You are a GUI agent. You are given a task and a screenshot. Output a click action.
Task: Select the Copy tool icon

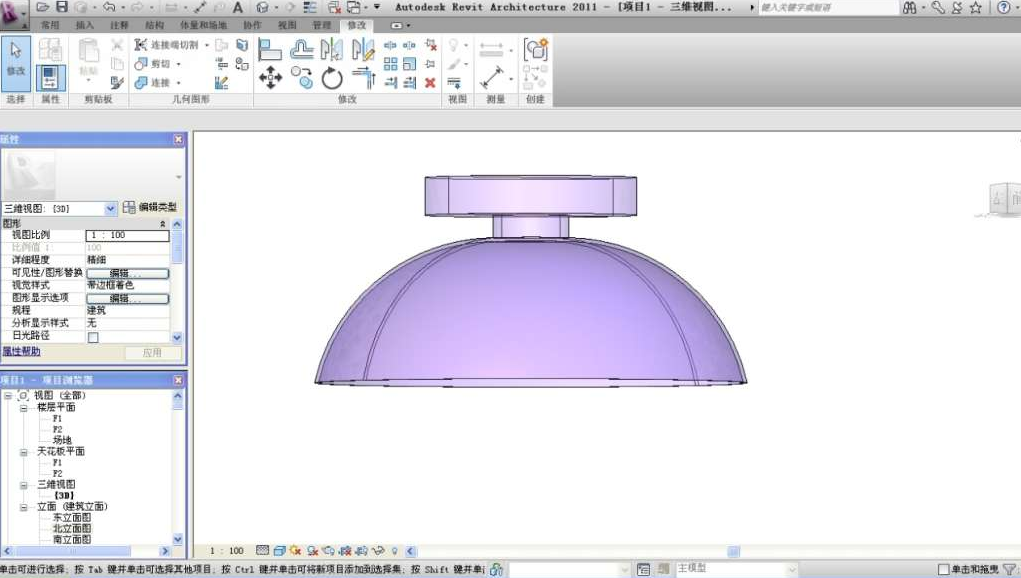[x=301, y=77]
